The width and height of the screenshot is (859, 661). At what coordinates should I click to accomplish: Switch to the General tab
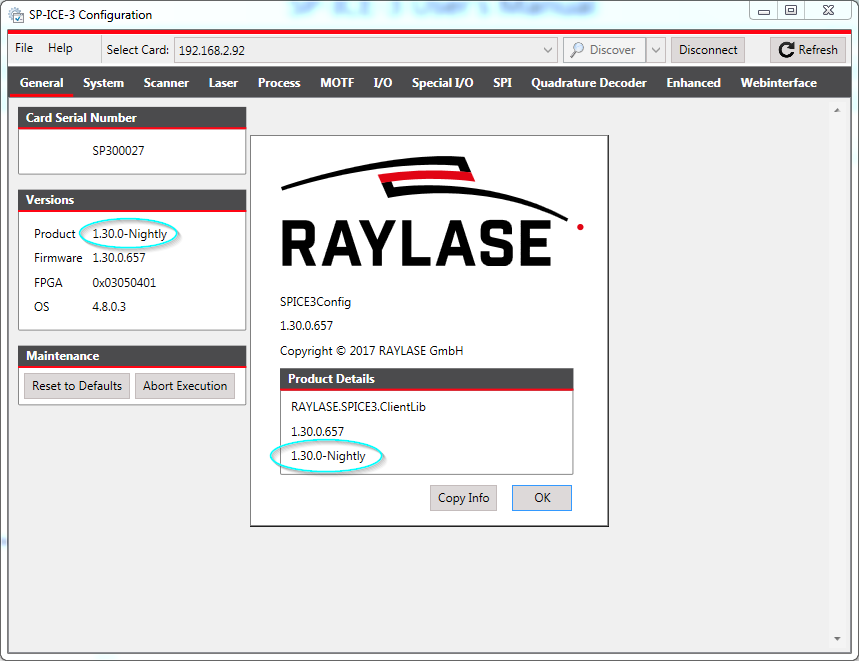(42, 83)
